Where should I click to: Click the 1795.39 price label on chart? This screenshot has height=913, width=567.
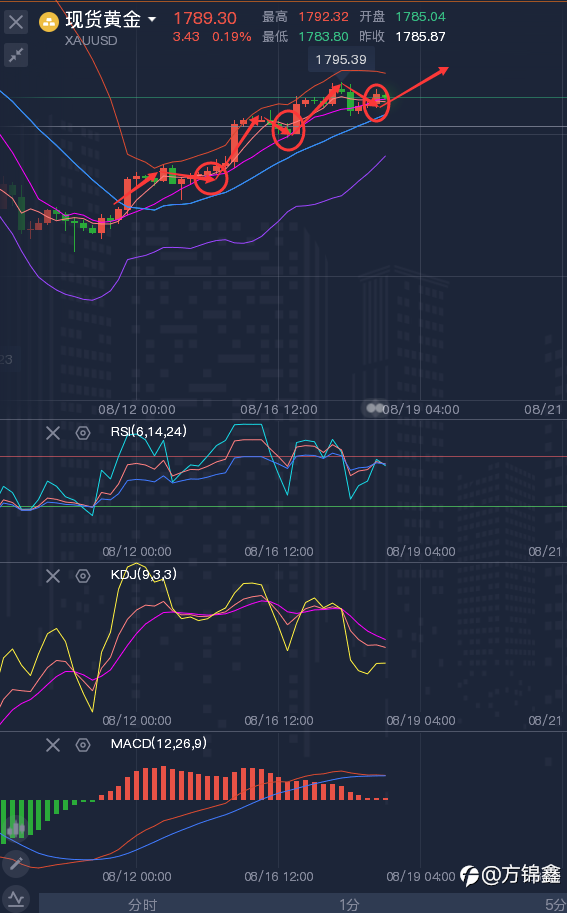tap(341, 60)
